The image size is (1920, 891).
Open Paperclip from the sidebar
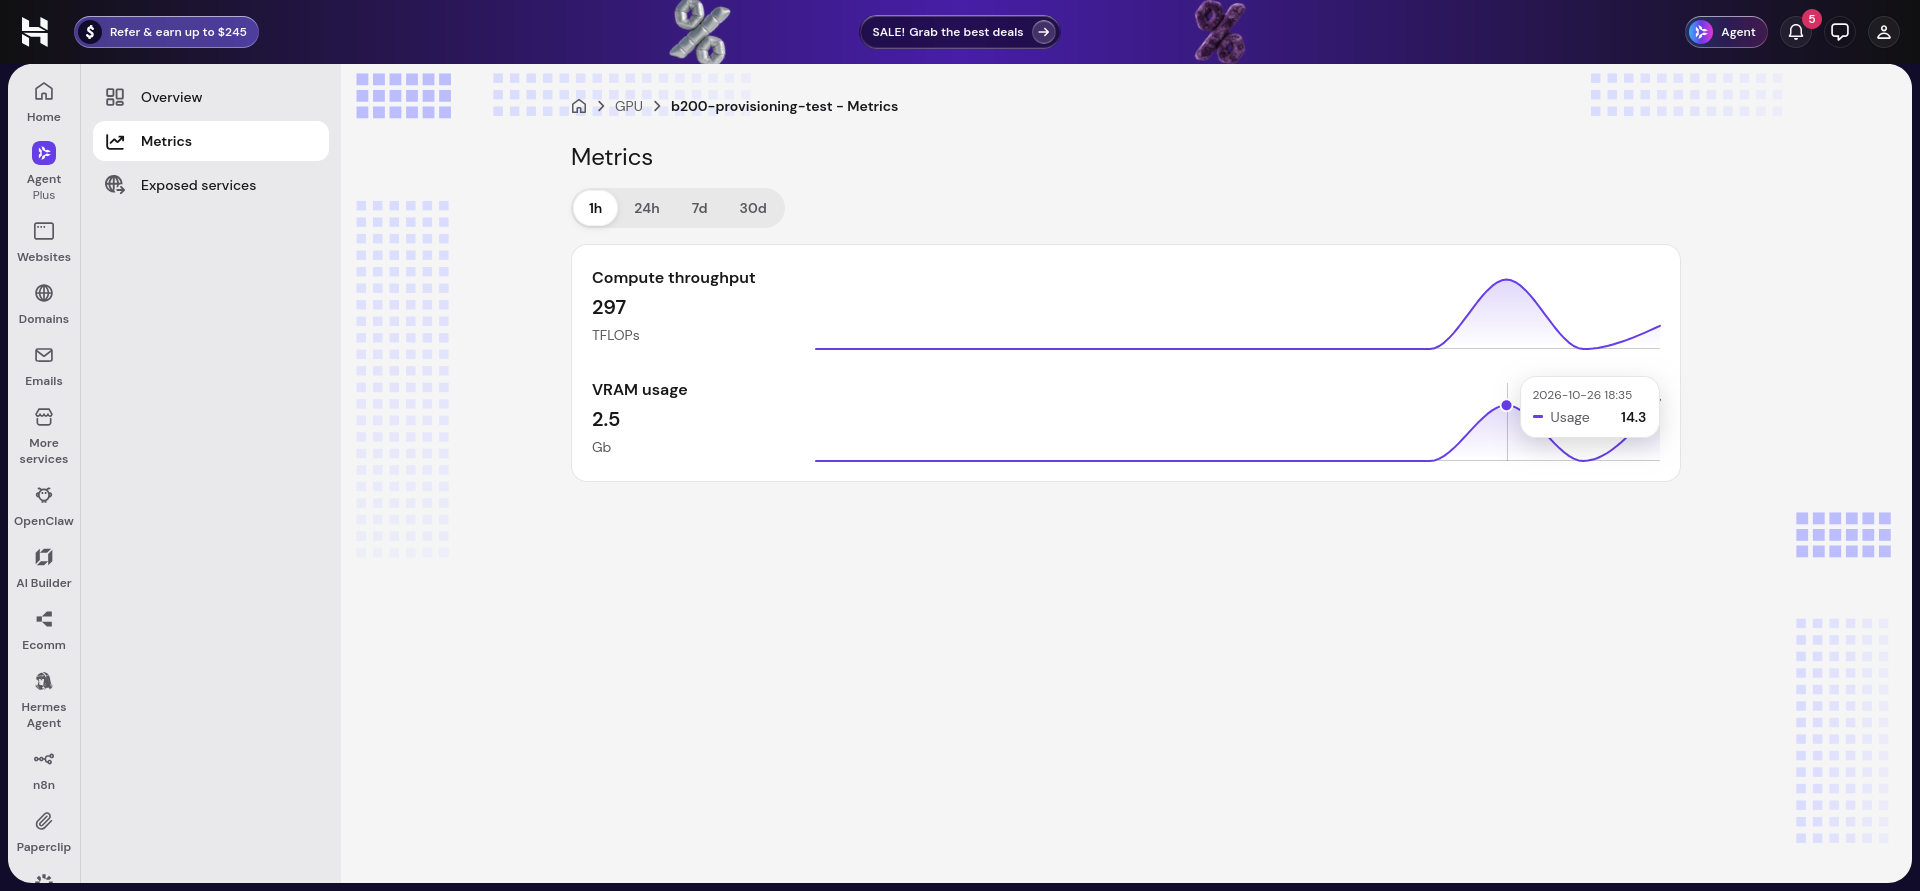(x=44, y=832)
